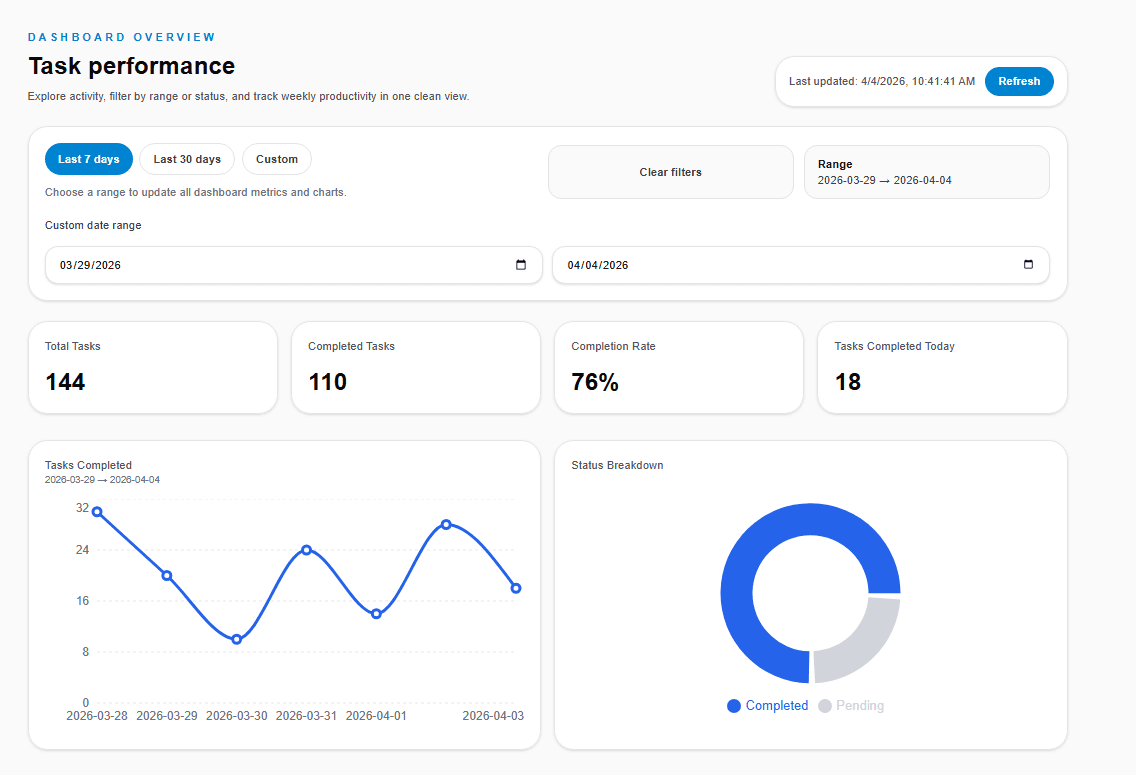Open the end date calendar picker icon
The image size is (1136, 775).
pyautogui.click(x=1028, y=265)
